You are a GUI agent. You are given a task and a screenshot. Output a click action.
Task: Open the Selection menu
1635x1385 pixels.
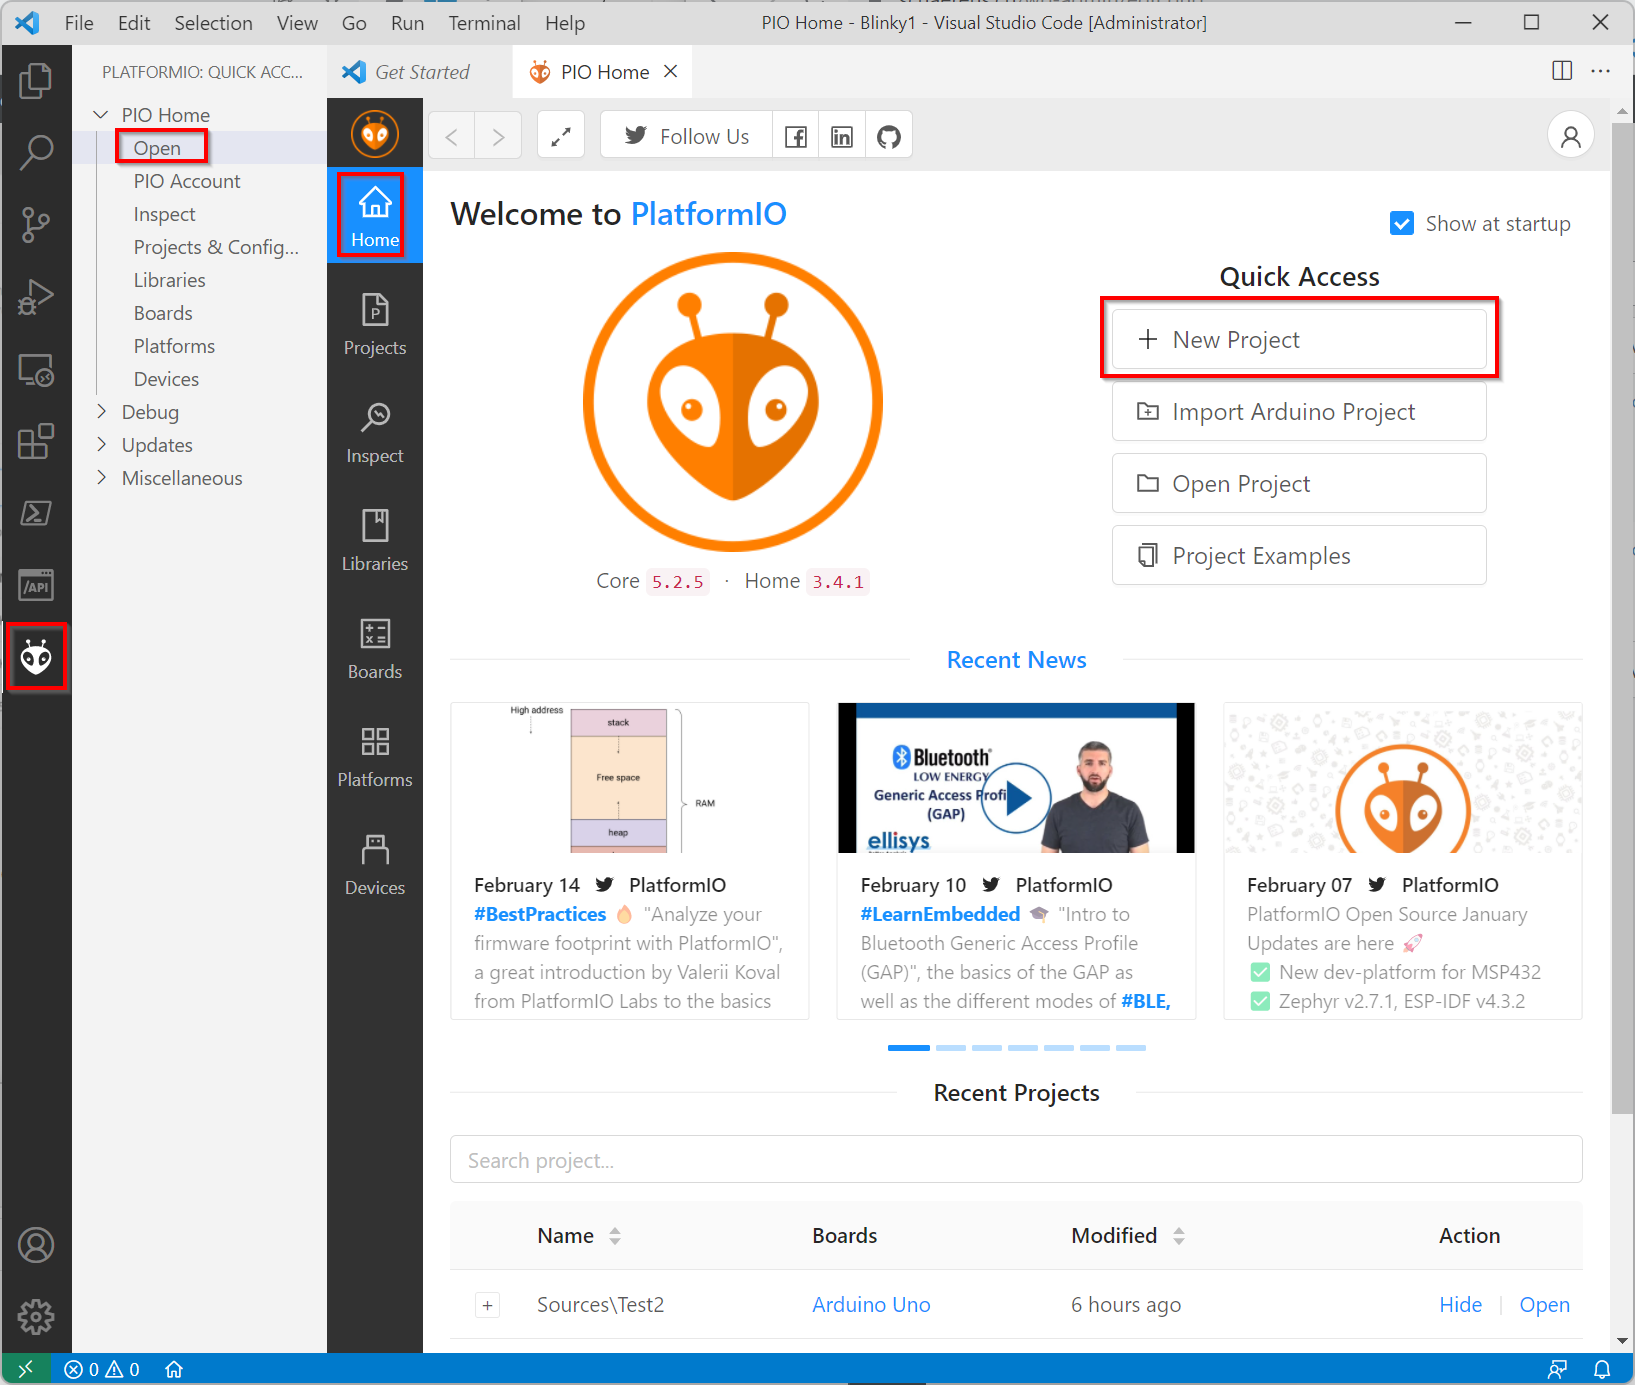pos(213,23)
